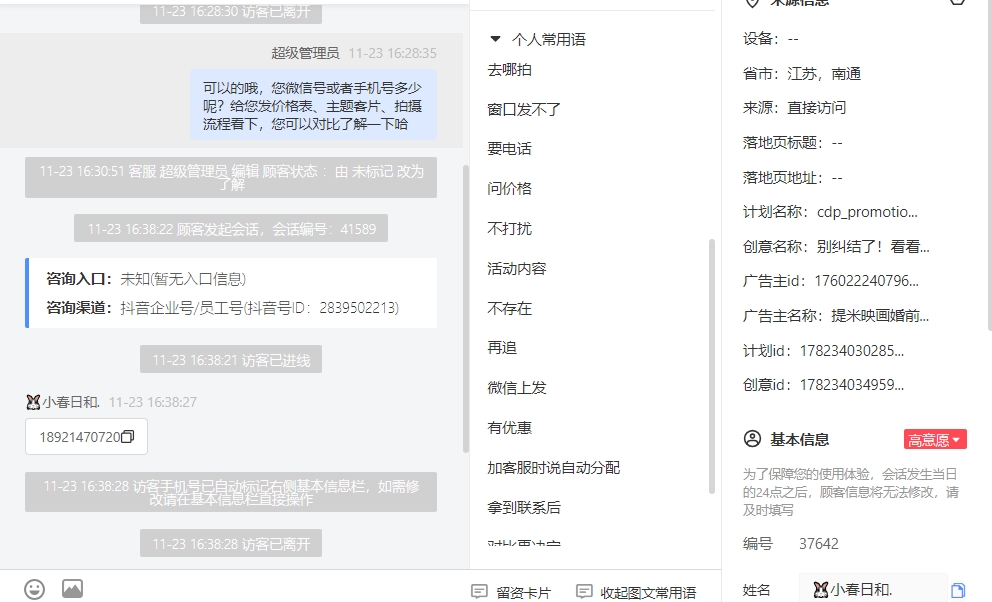Click notice 顾客状态 由未标记改为了解
The height and width of the screenshot is (602, 992).
click(x=231, y=177)
